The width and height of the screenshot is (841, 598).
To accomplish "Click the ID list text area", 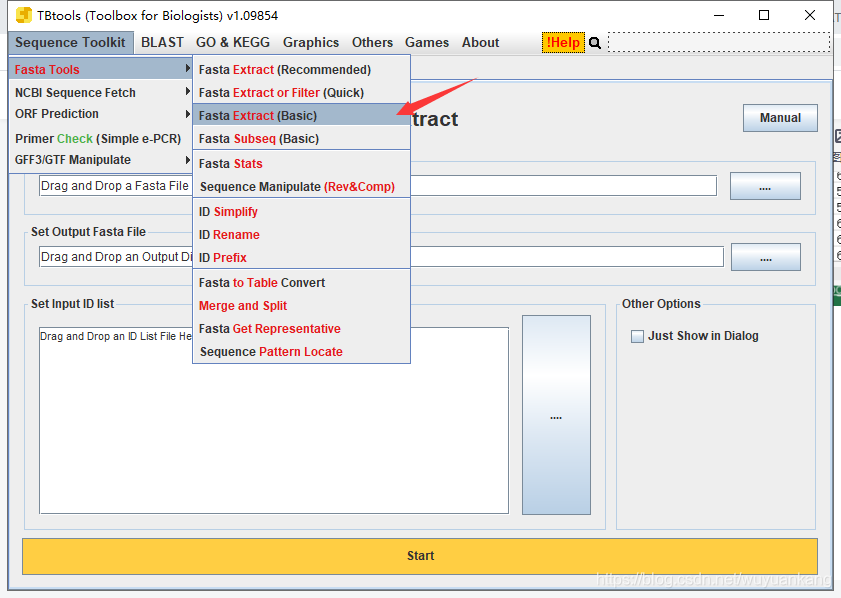I will (x=274, y=420).
